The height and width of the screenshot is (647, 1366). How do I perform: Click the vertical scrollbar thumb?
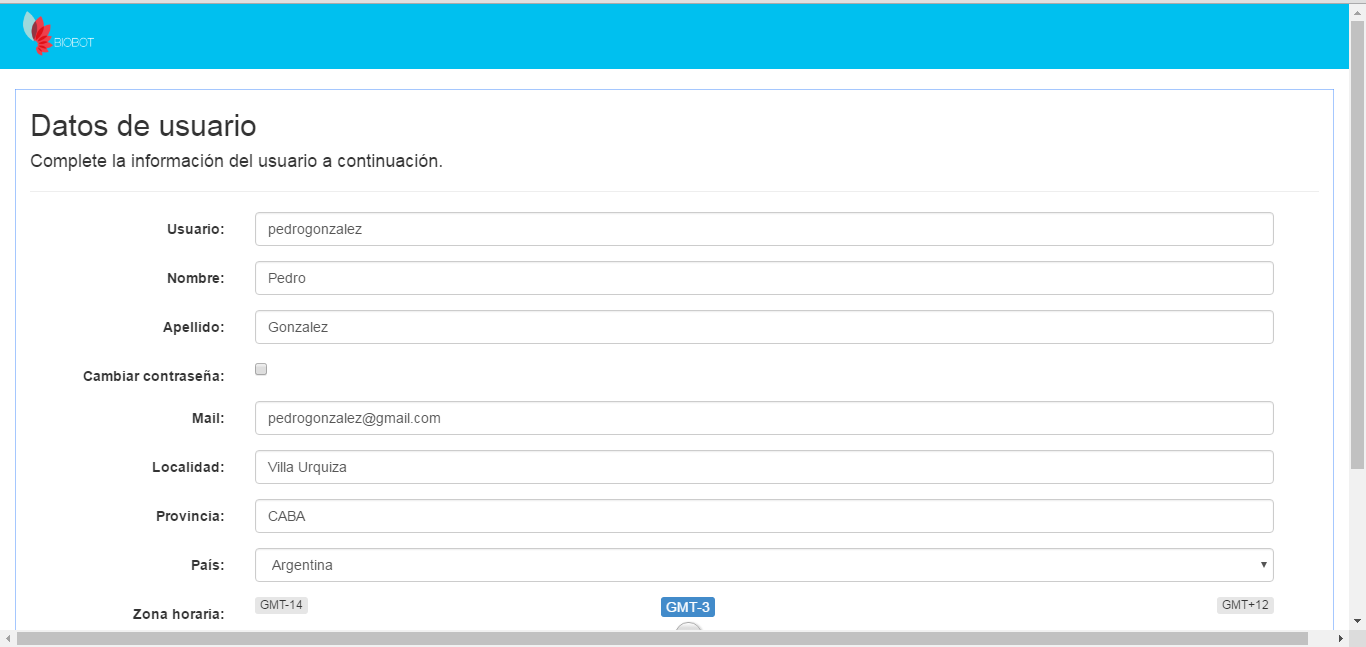tap(1357, 245)
